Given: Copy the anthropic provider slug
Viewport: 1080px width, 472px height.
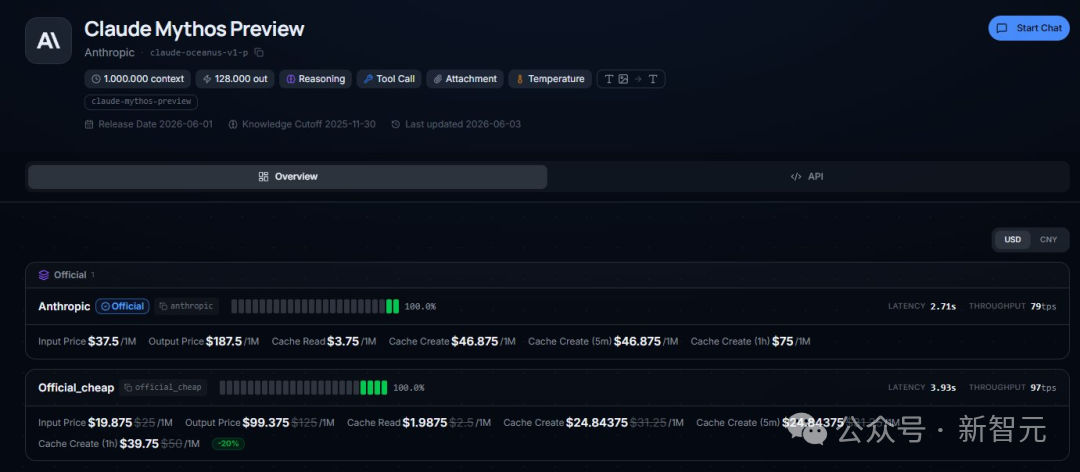Looking at the screenshot, I should pyautogui.click(x=187, y=306).
